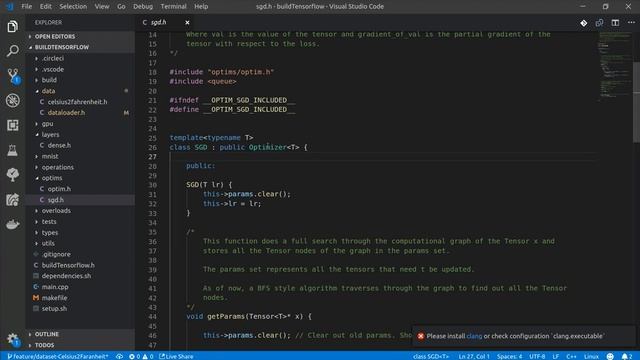Screen dimensions: 640x360
Task: Expand the TODOS section
Action: 80,345
